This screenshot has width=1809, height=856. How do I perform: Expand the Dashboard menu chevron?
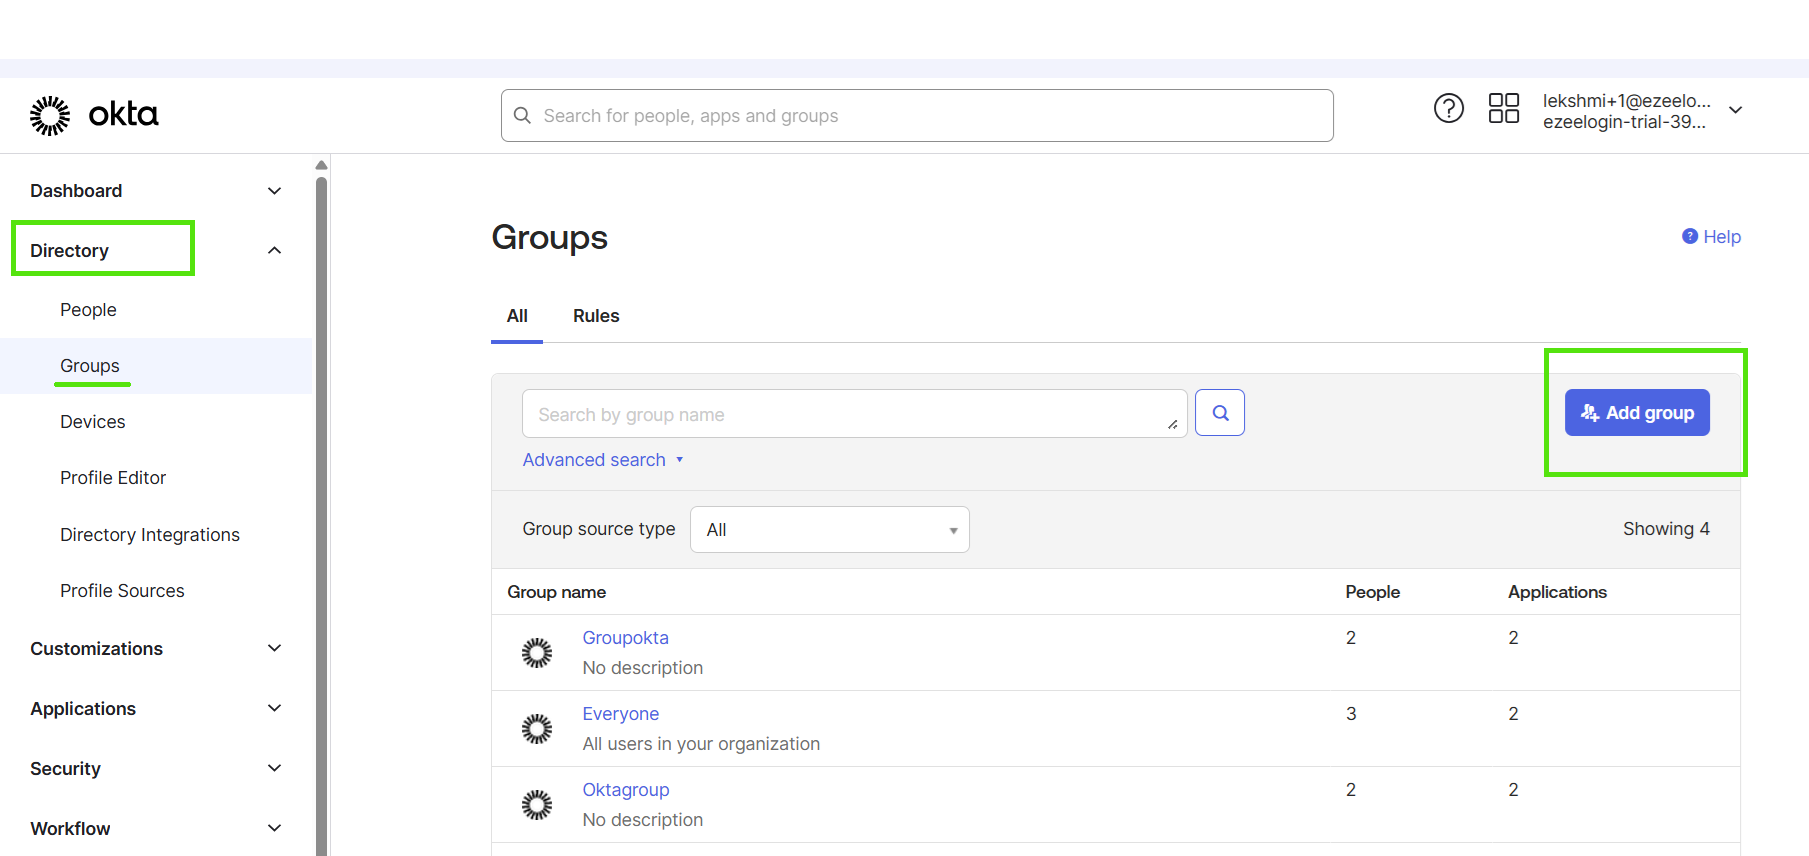point(275,191)
